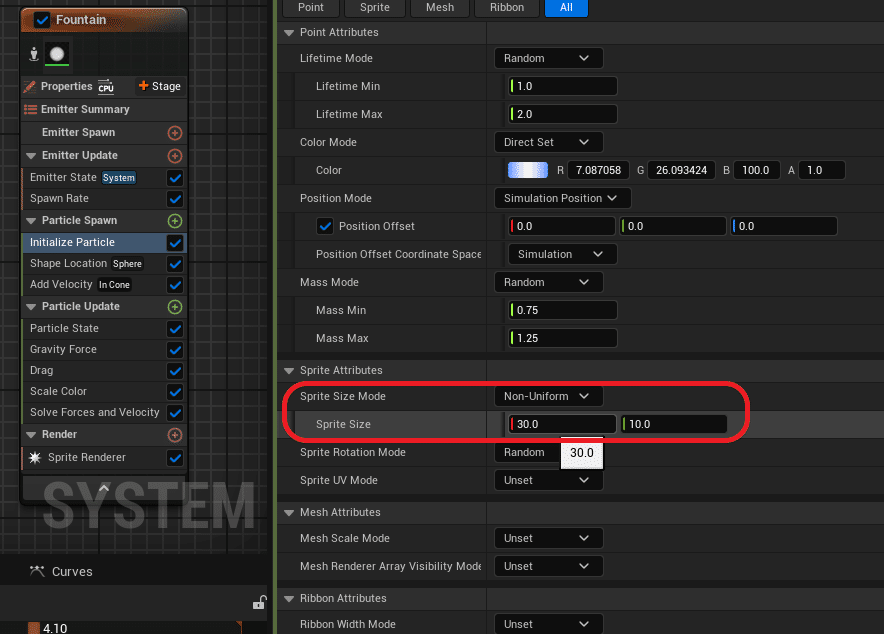Open the Color swatch picker
This screenshot has width=884, height=634.
528,170
